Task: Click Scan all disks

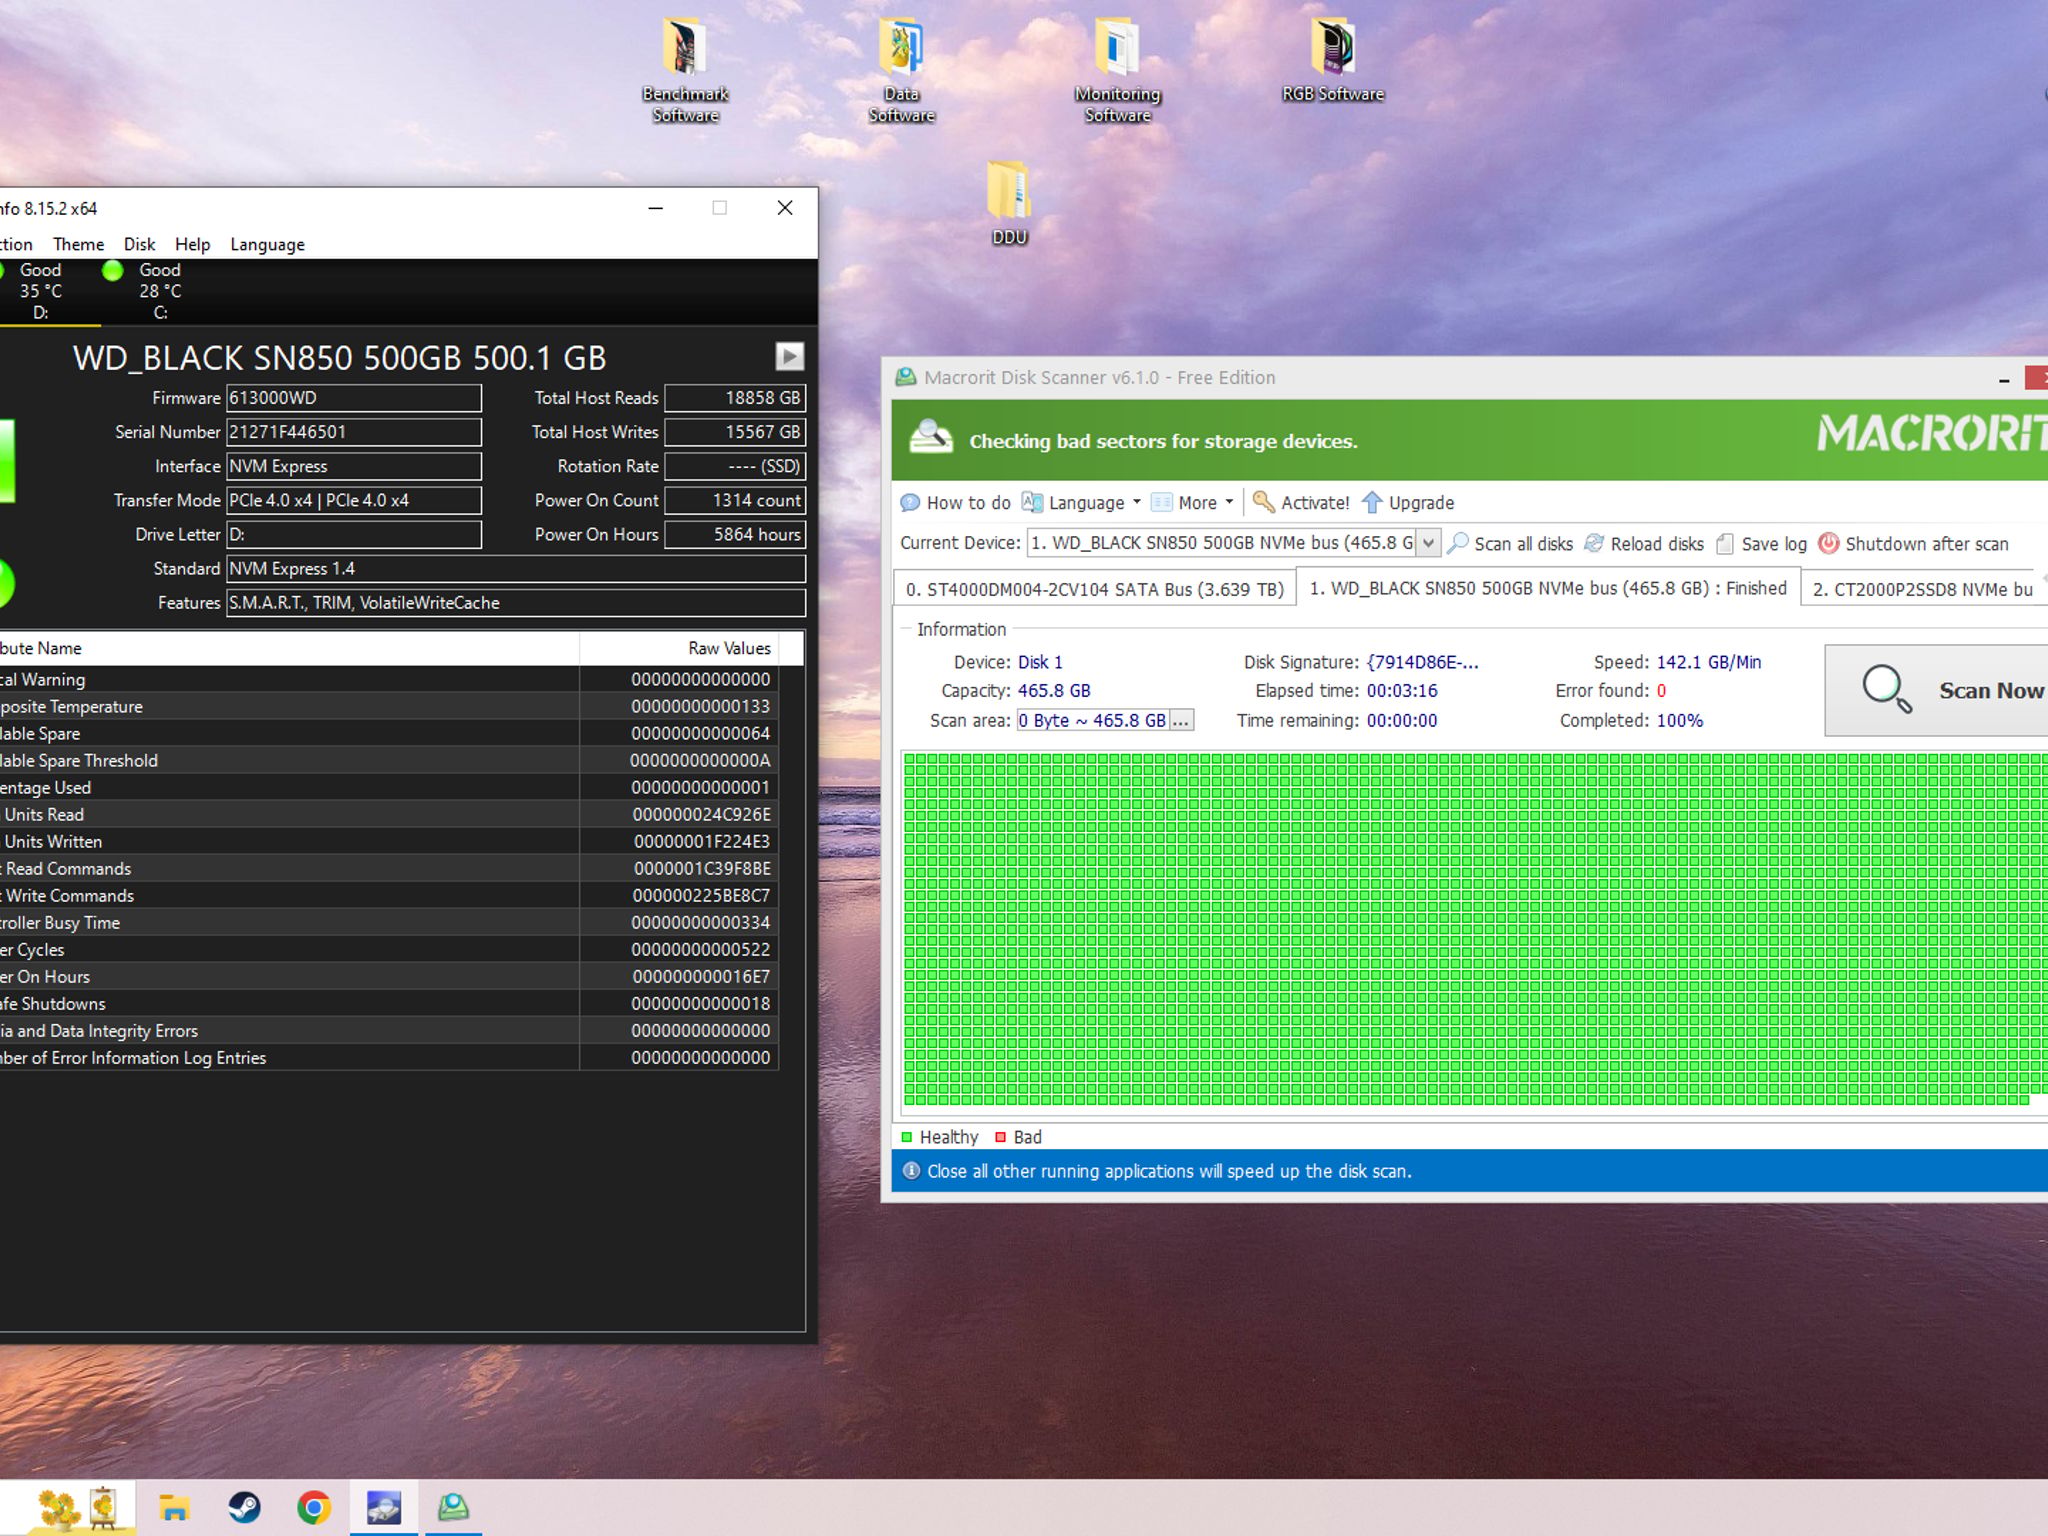Action: [1510, 543]
